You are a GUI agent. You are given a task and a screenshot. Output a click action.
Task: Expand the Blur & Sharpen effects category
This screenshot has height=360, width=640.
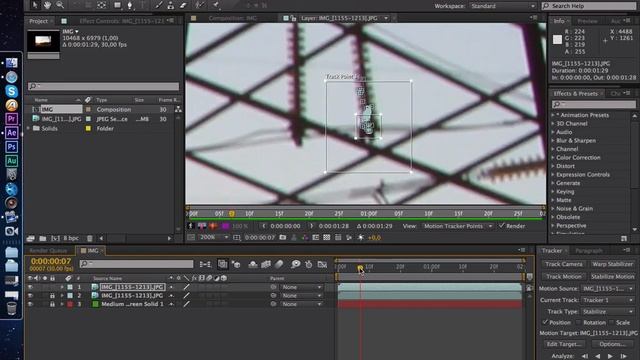[x=553, y=140]
